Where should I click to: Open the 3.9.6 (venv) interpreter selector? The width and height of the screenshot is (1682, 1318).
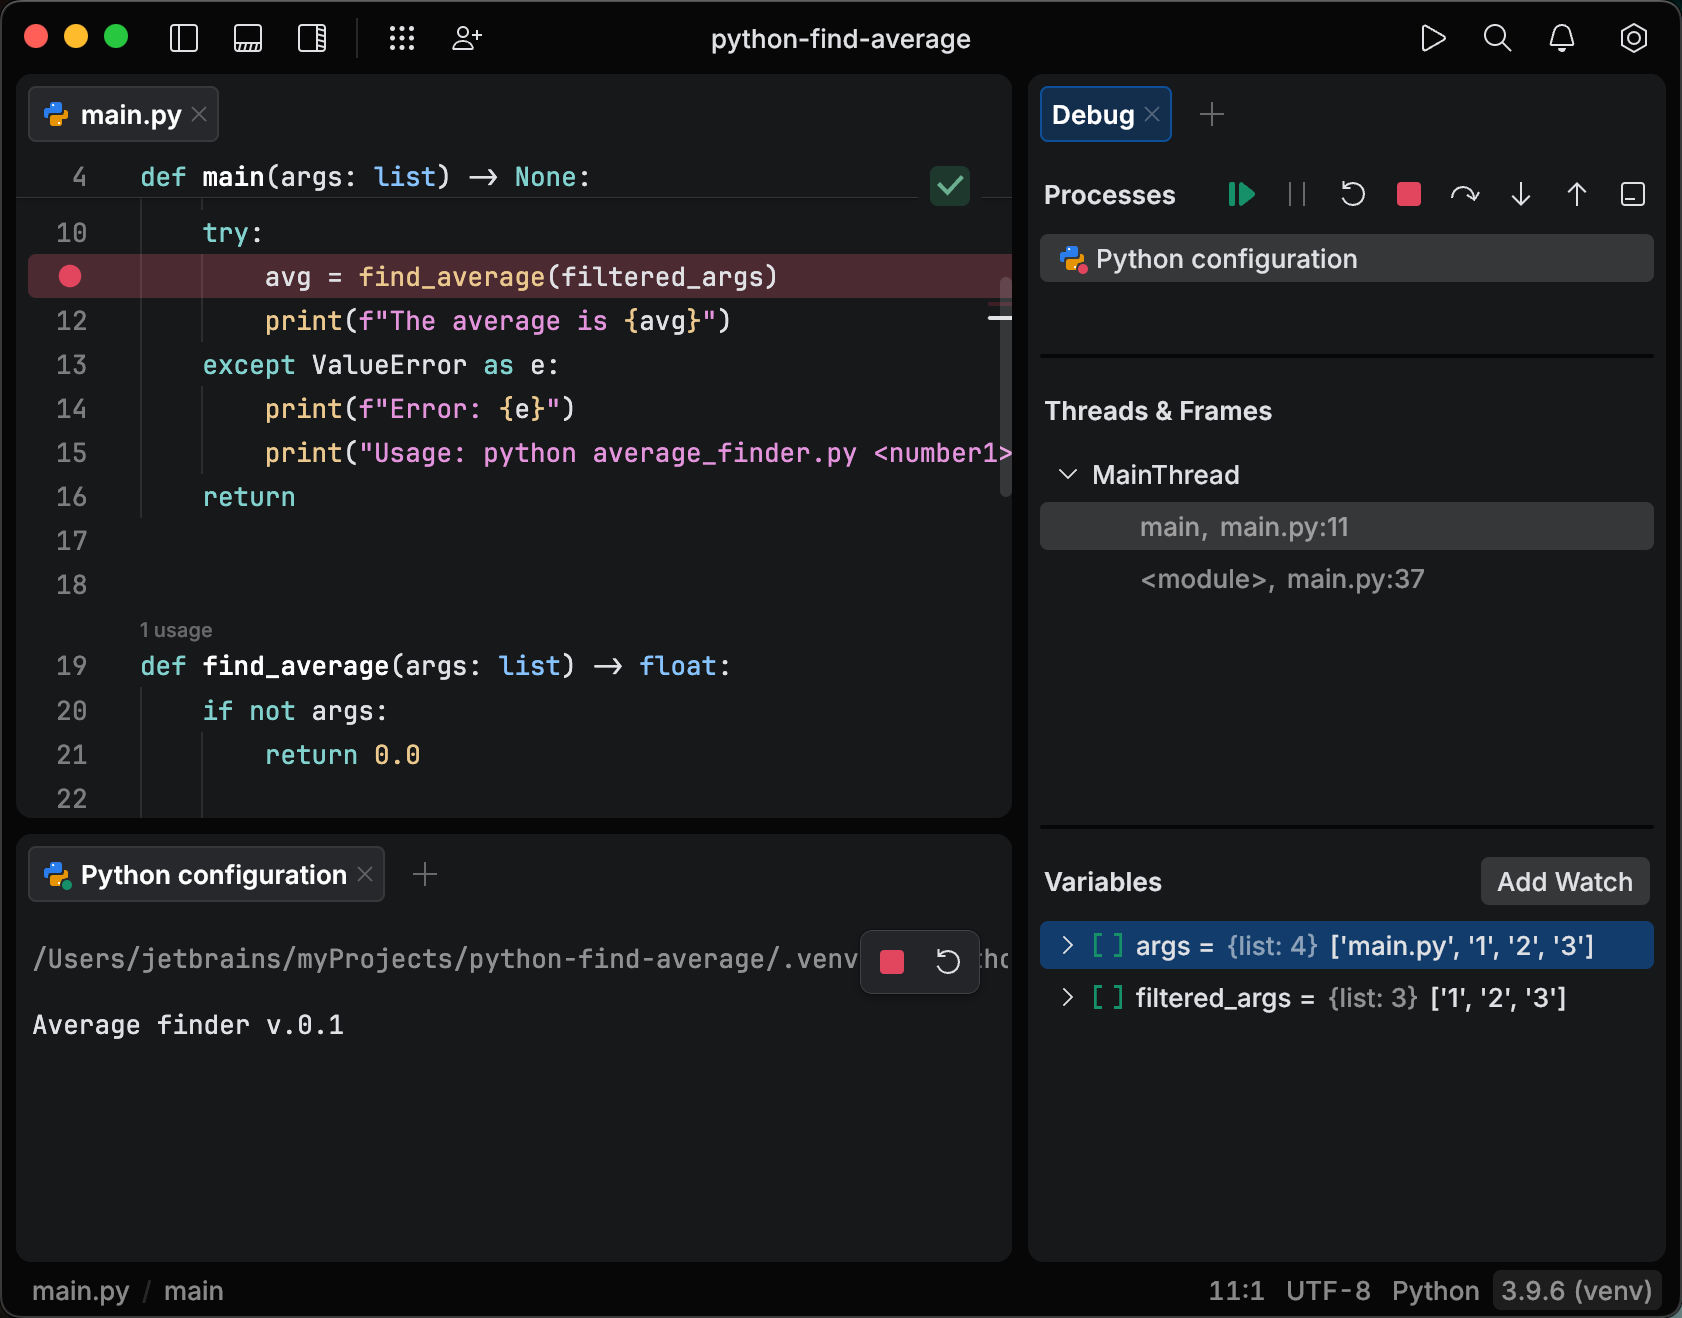1576,1290
